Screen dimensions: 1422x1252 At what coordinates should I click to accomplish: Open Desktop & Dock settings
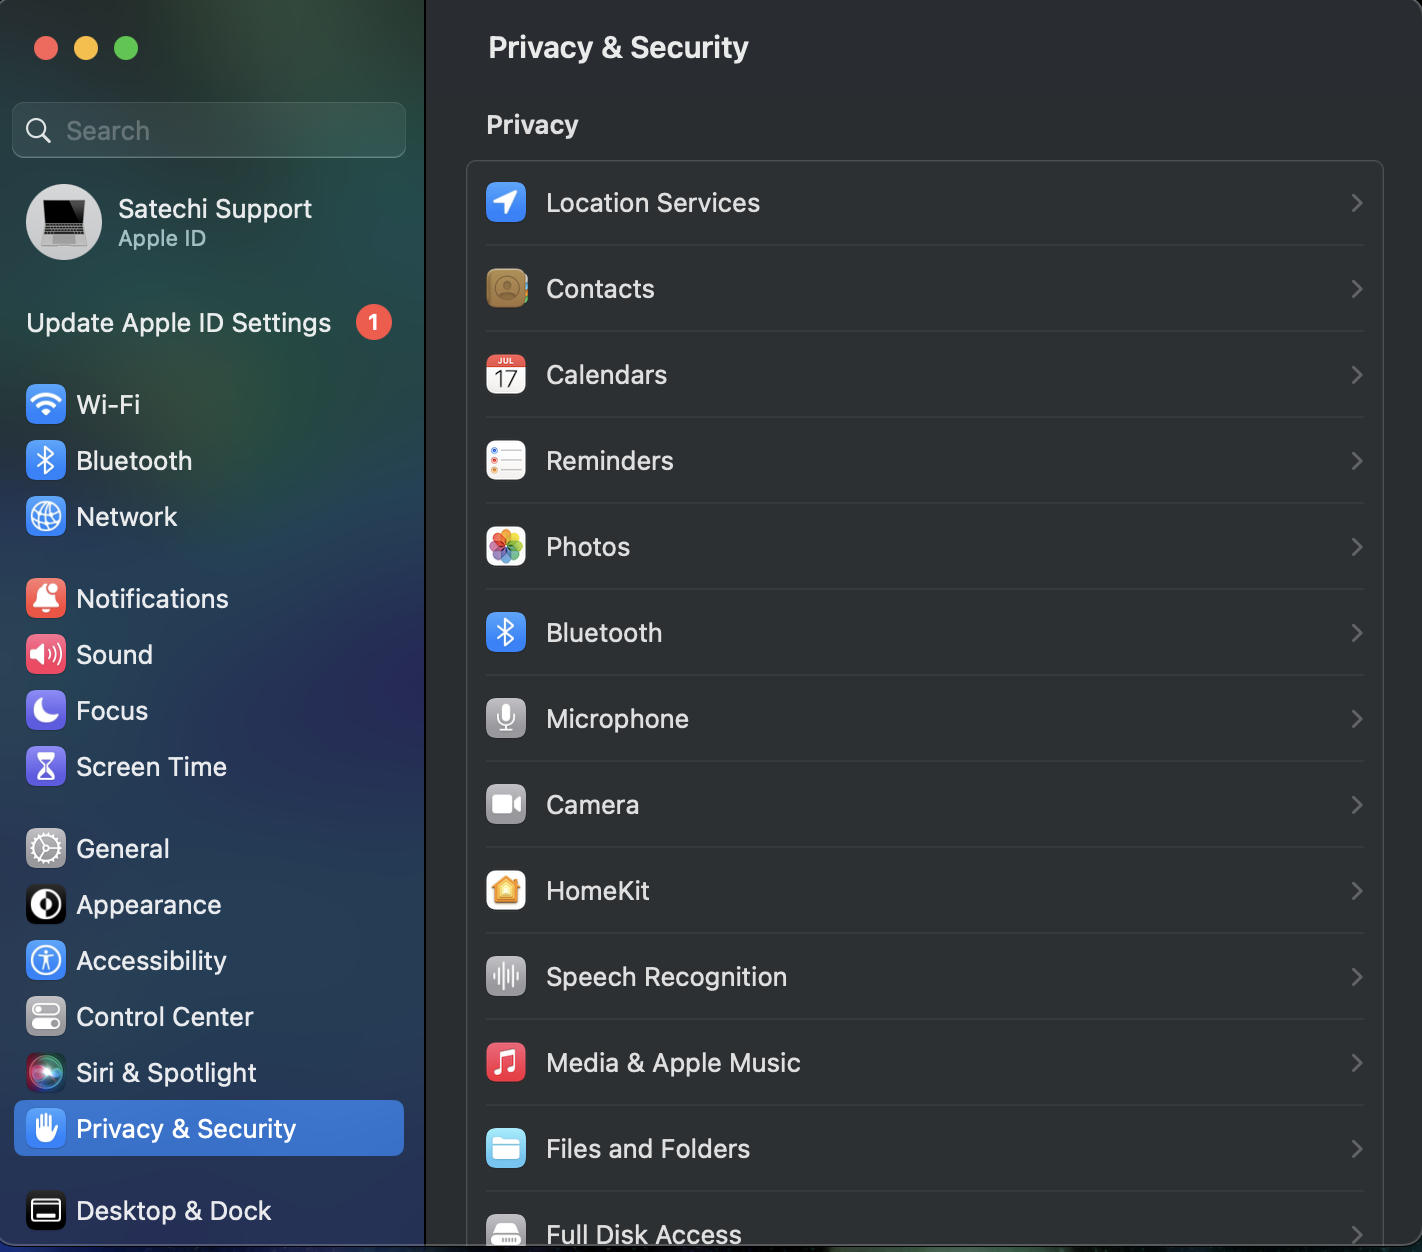click(209, 1211)
